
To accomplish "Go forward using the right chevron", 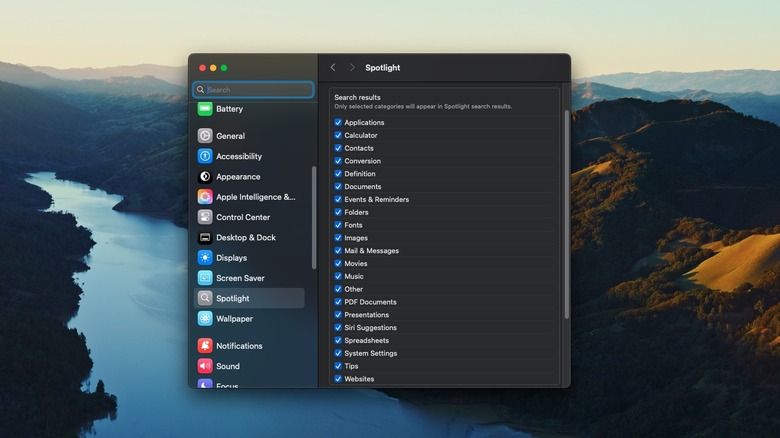I will tap(352, 68).
